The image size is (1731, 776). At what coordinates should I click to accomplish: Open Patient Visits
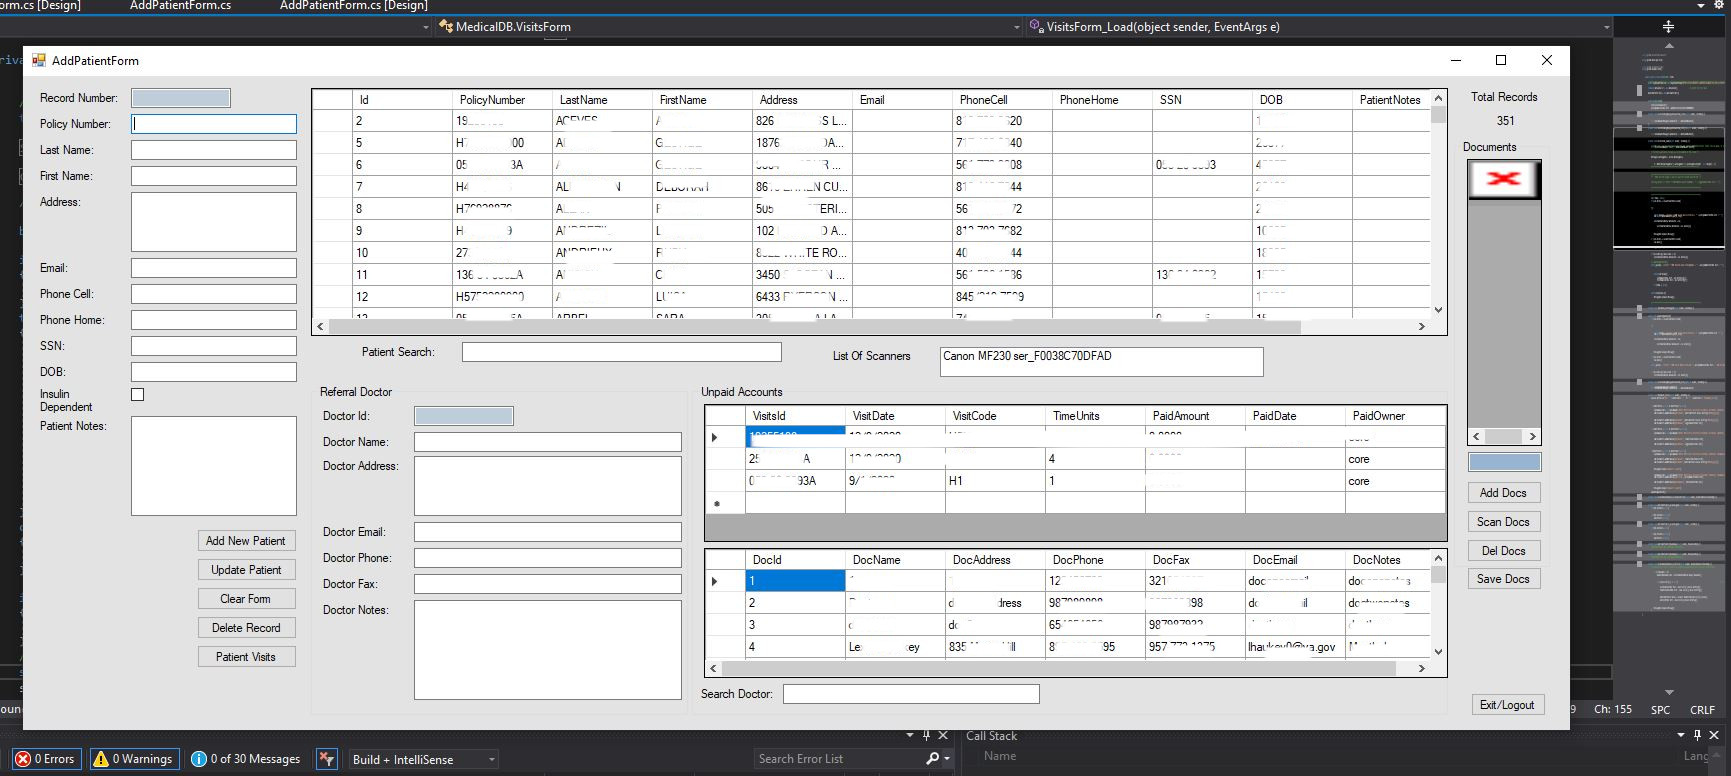(246, 657)
